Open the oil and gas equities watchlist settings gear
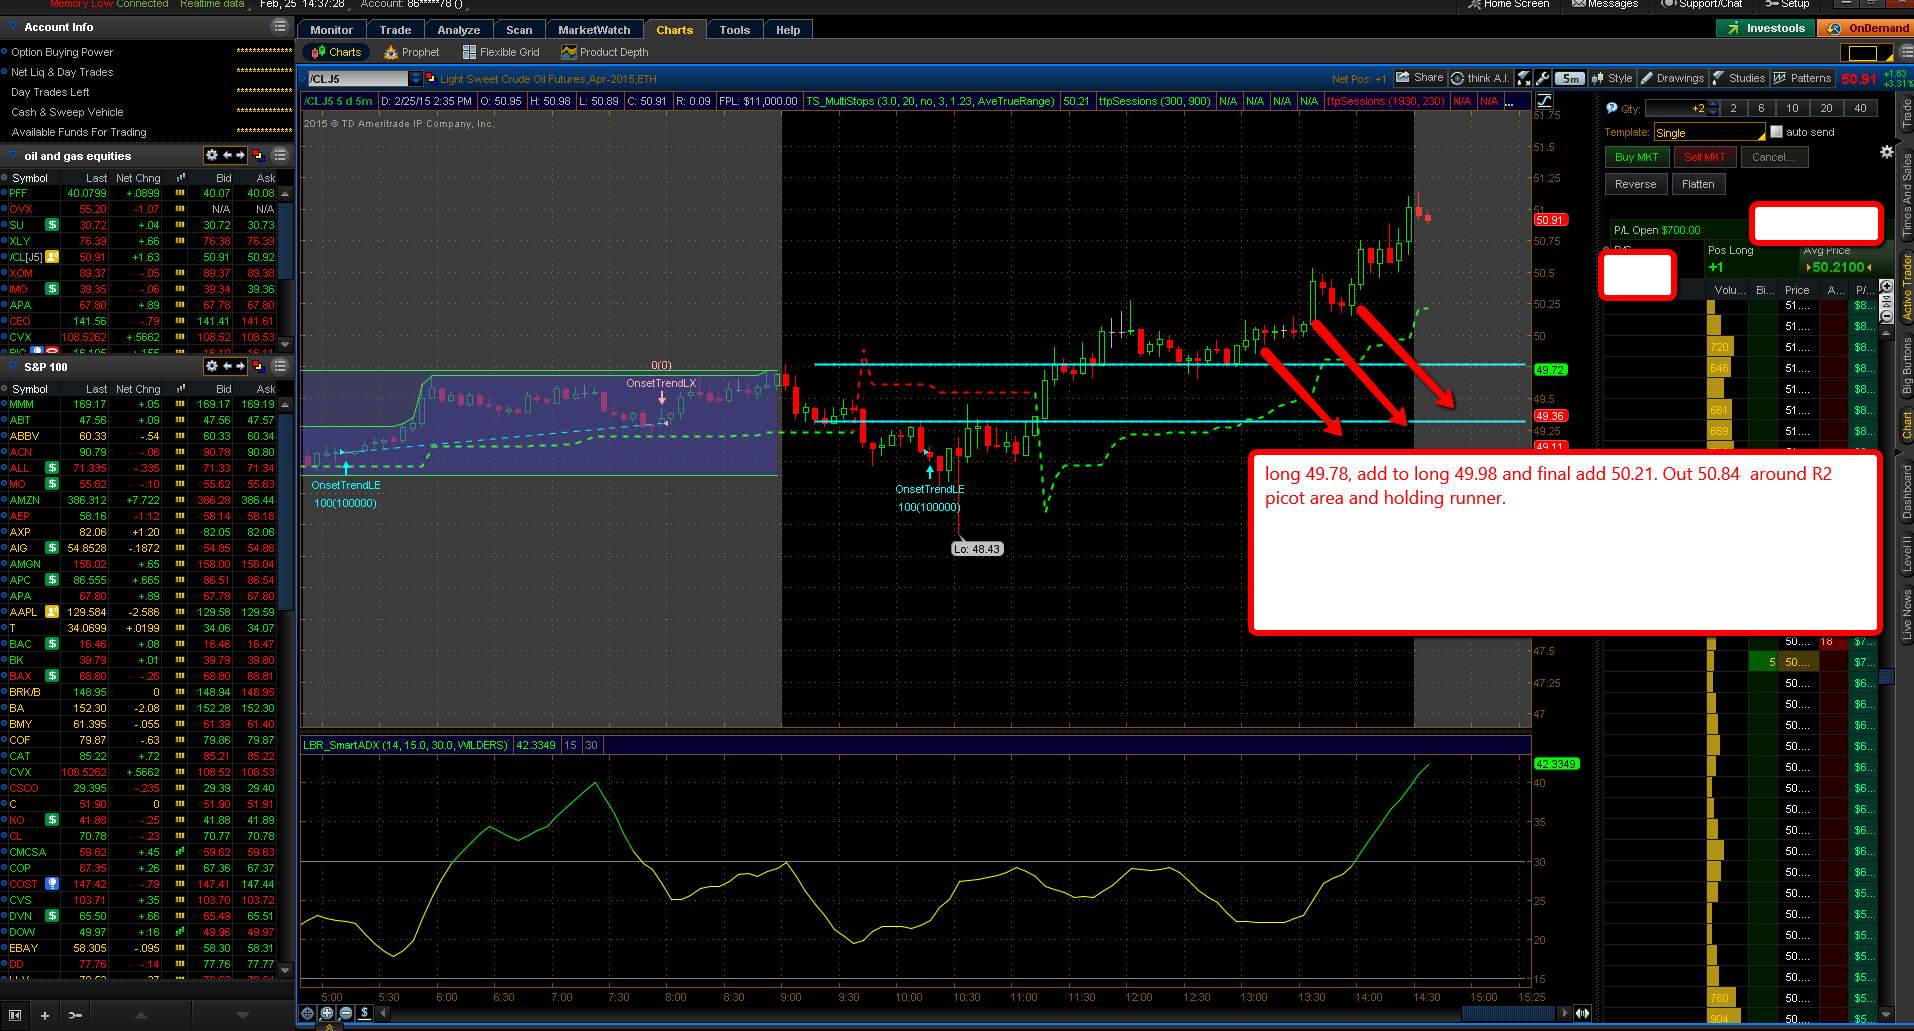This screenshot has width=1914, height=1031. tap(211, 155)
